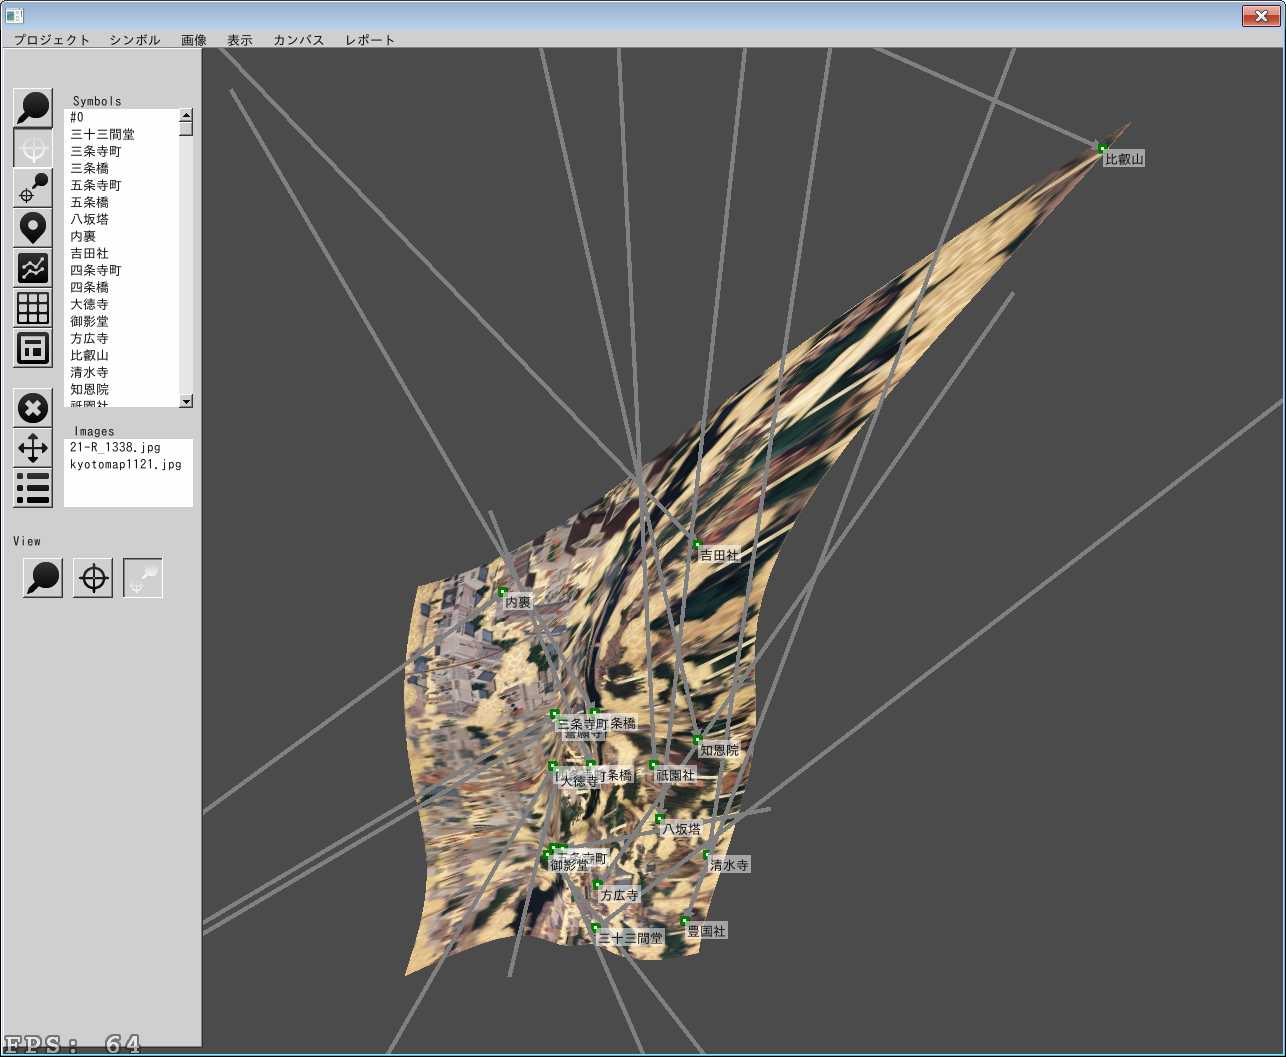
Task: Select 御影堂 in Symbols list
Action: (x=121, y=321)
